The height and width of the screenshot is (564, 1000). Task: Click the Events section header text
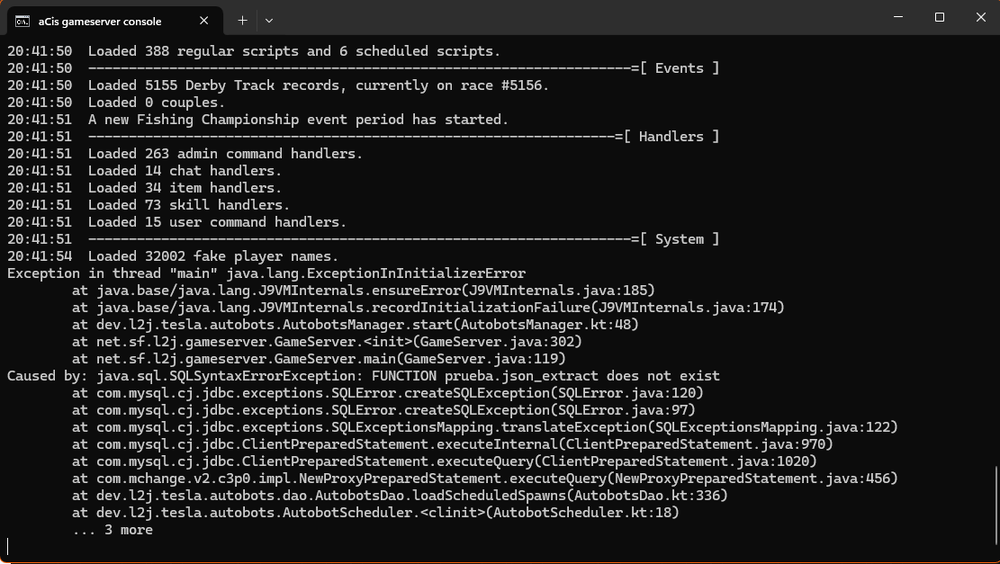(x=686, y=68)
